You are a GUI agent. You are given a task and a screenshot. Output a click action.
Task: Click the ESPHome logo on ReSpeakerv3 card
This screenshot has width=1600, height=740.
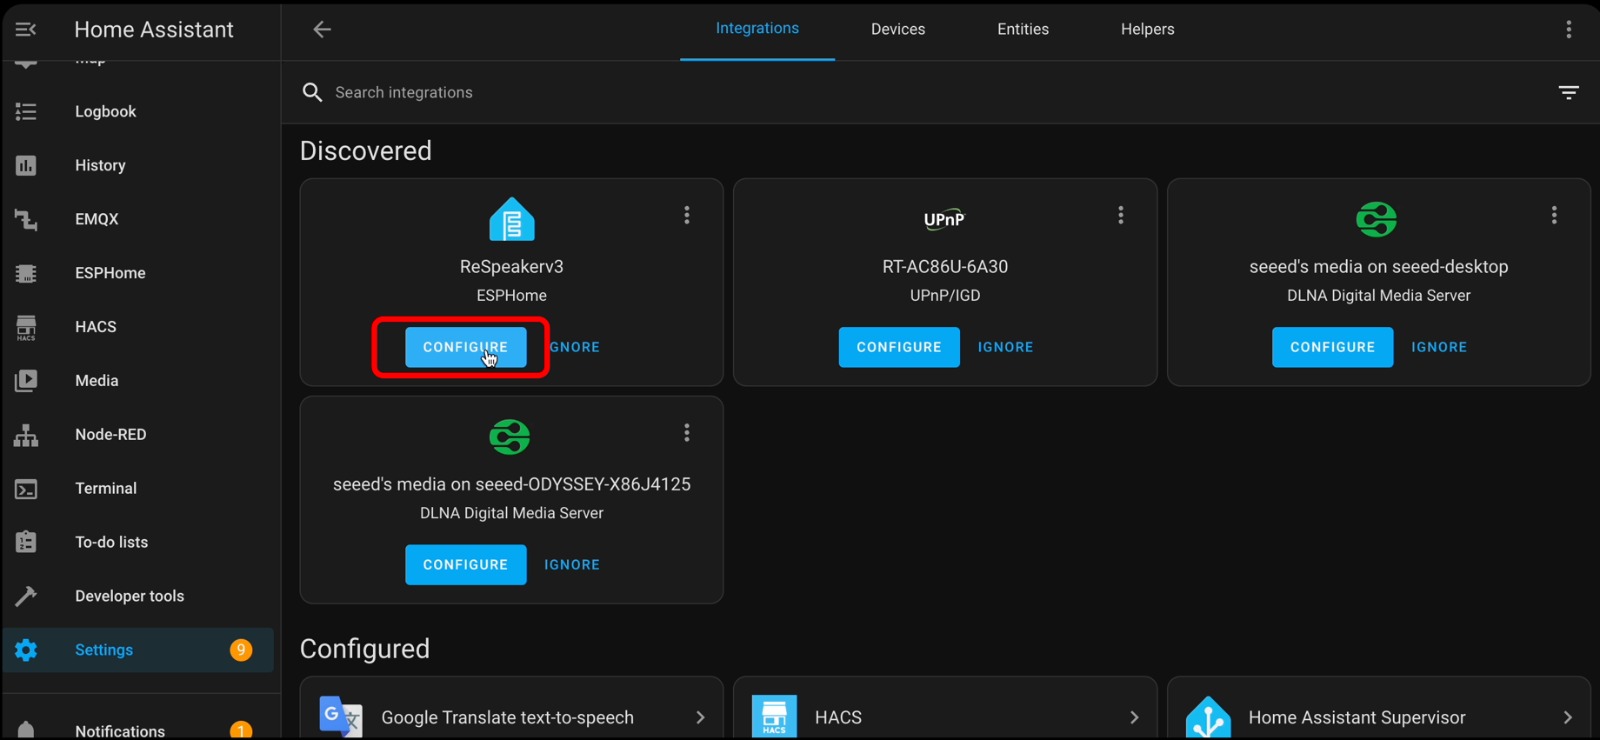coord(511,220)
